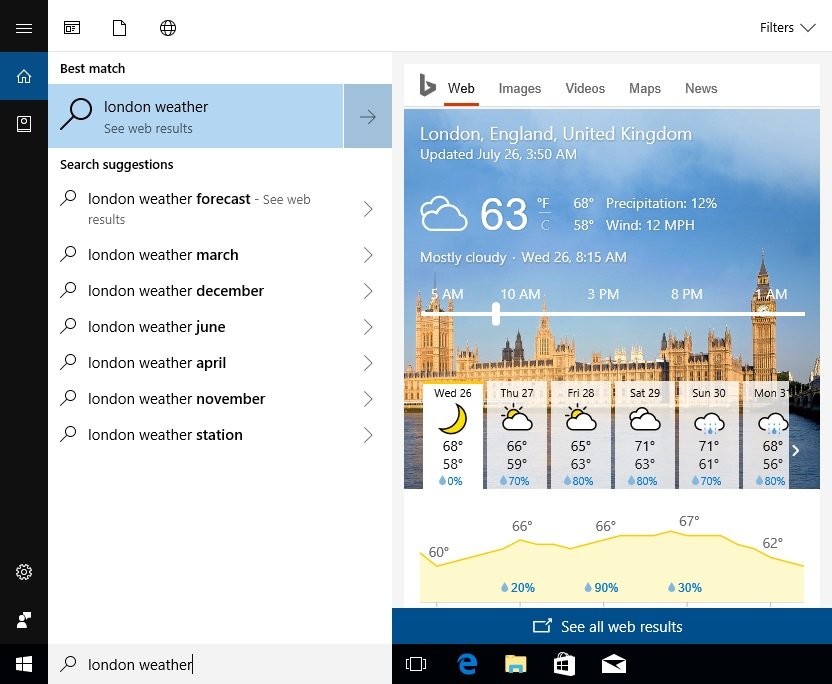Open the Settings gear in the sidebar
Screen dimensions: 832x684
click(x=24, y=572)
